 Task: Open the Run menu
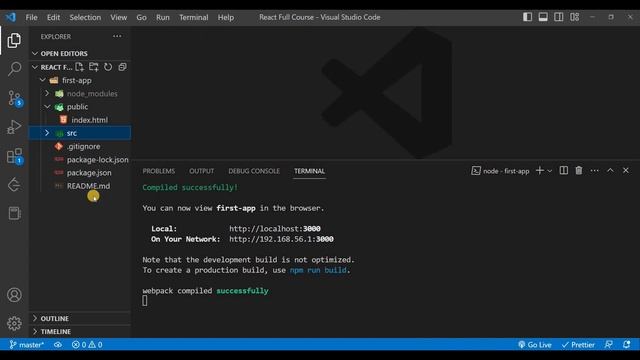(x=162, y=17)
